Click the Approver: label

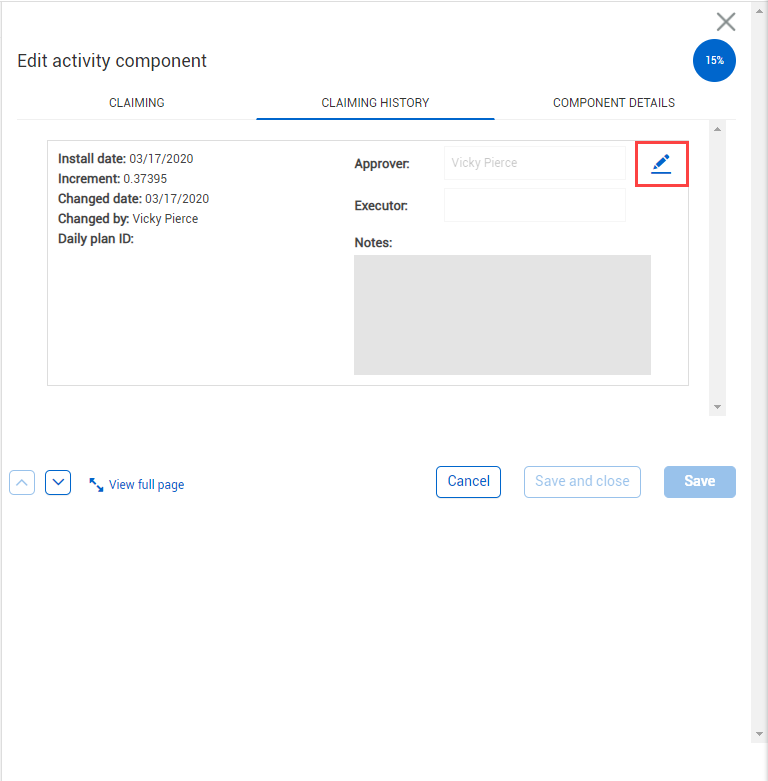pyautogui.click(x=382, y=164)
